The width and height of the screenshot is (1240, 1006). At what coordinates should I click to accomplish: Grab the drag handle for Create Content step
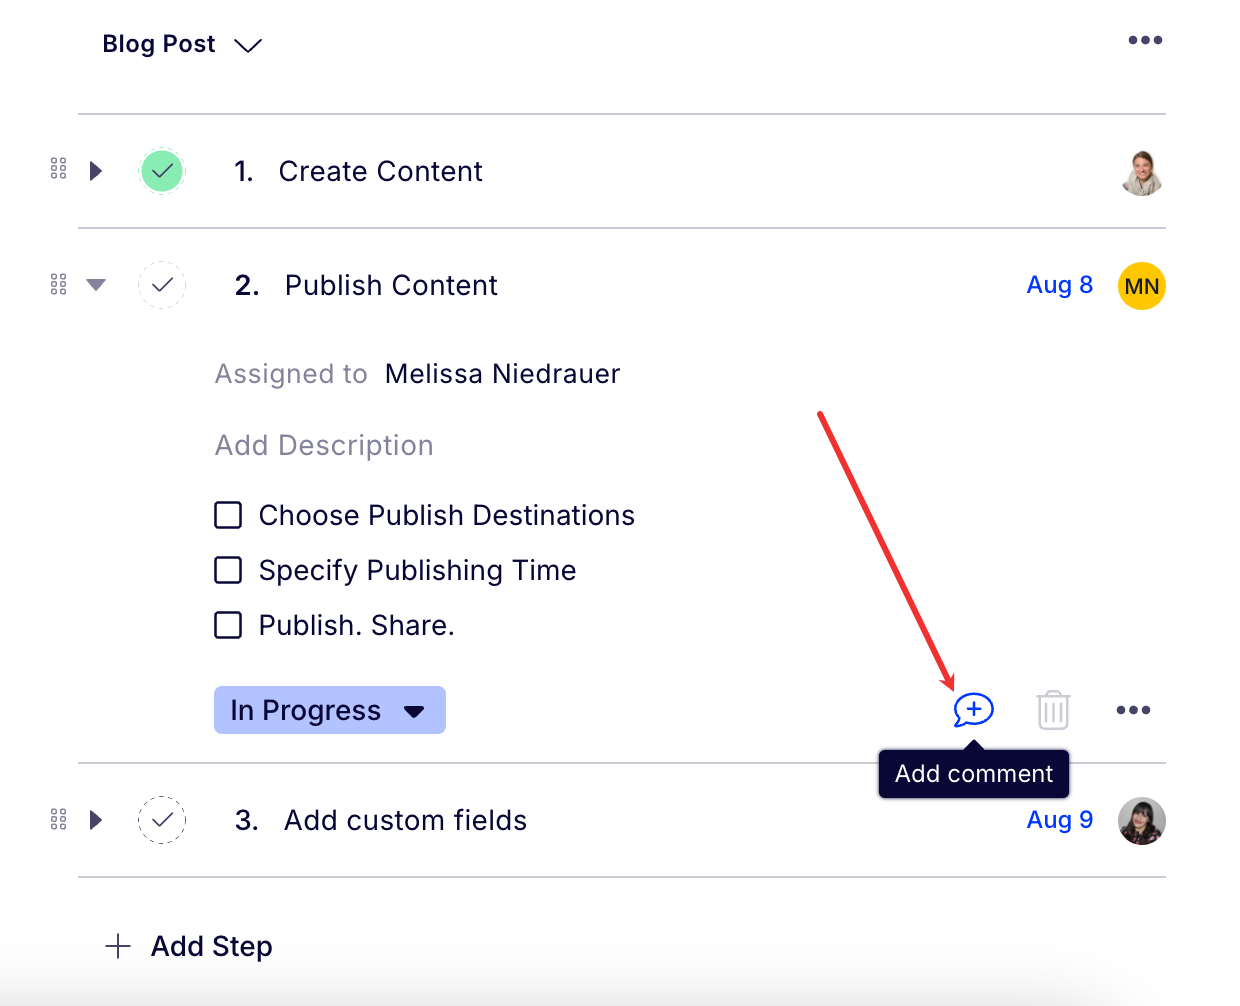59,169
